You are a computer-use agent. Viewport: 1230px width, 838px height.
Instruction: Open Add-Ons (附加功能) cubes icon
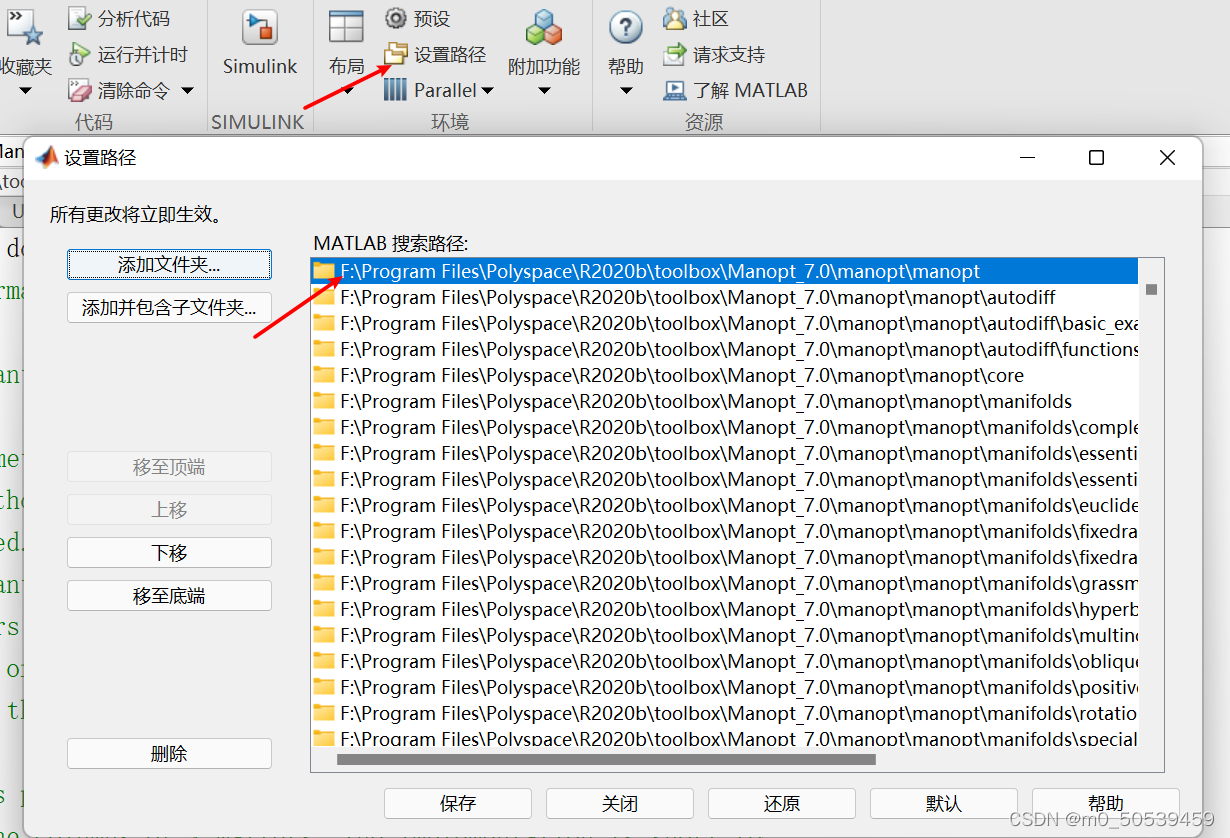tap(544, 28)
